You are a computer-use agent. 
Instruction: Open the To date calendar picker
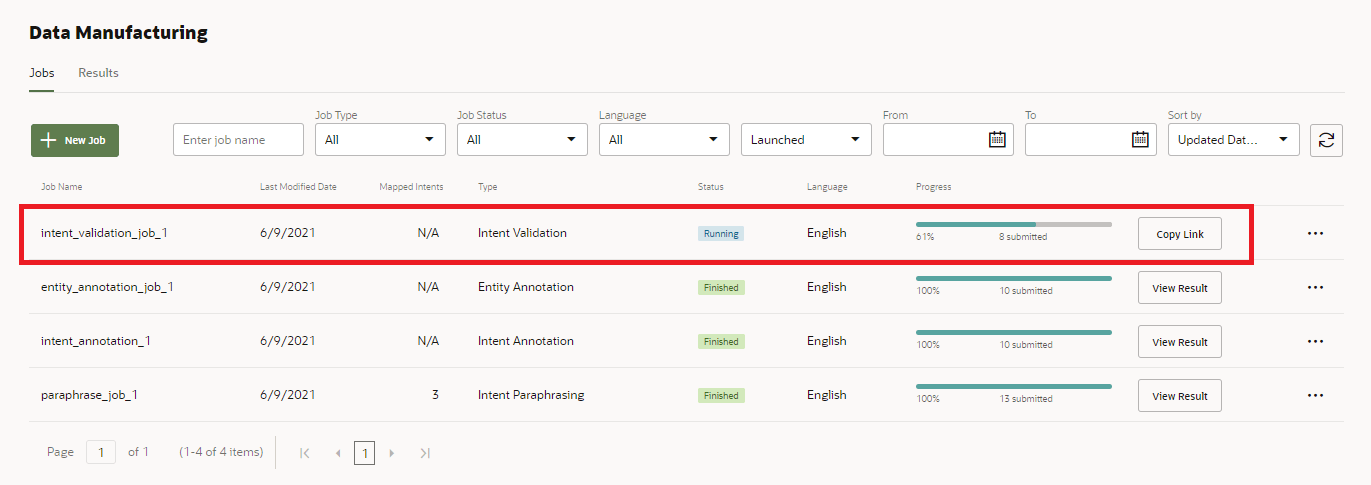[1139, 140]
